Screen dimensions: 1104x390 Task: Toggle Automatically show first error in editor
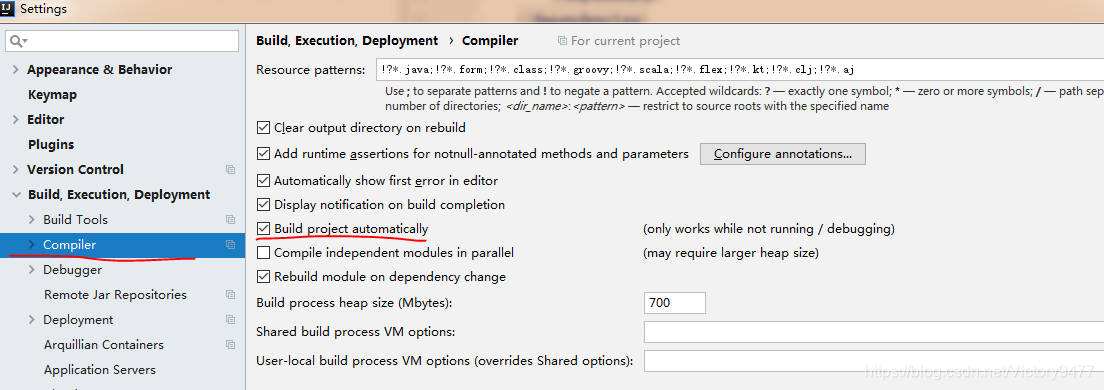click(263, 181)
